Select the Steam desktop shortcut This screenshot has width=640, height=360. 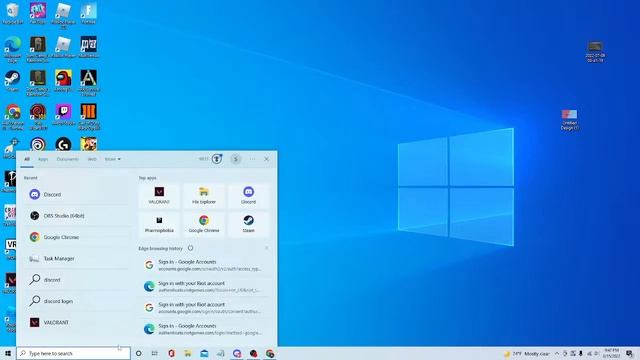[x=13, y=81]
